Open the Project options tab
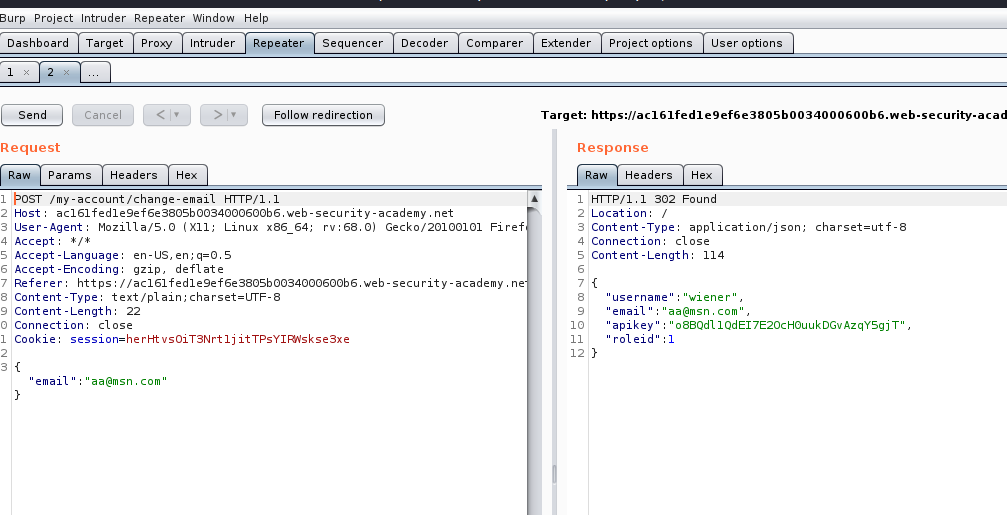The image size is (1007, 515). (651, 43)
